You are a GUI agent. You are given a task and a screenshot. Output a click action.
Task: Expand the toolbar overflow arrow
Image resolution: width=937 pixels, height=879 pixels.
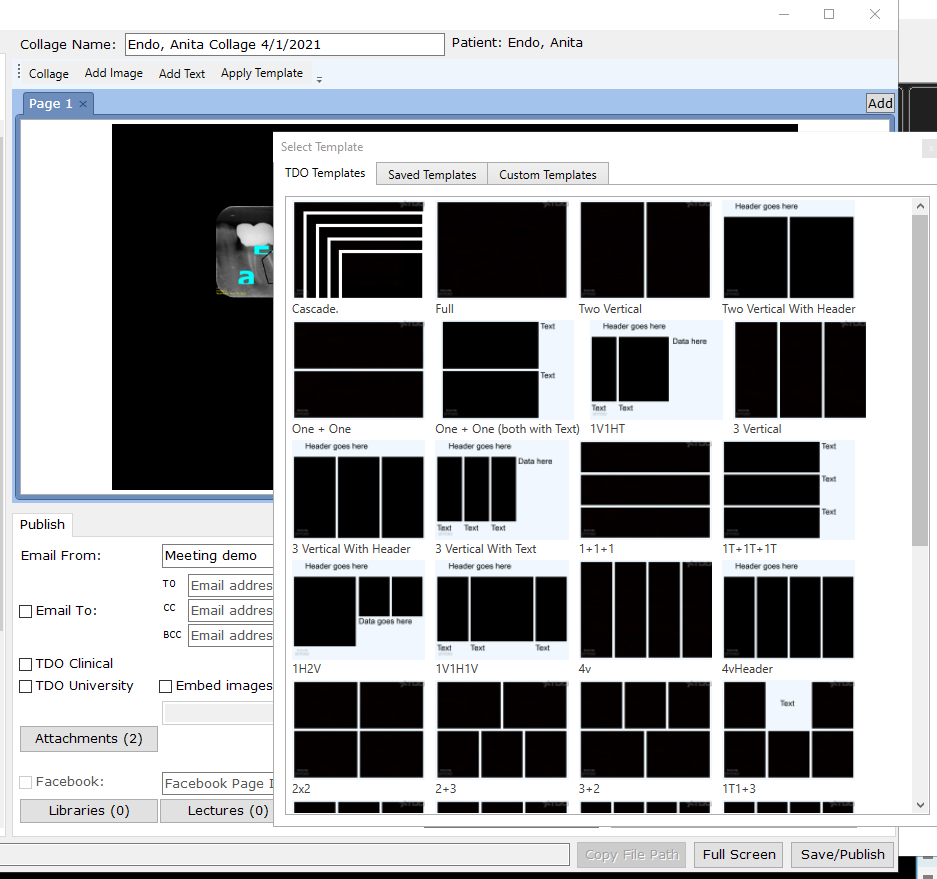319,79
